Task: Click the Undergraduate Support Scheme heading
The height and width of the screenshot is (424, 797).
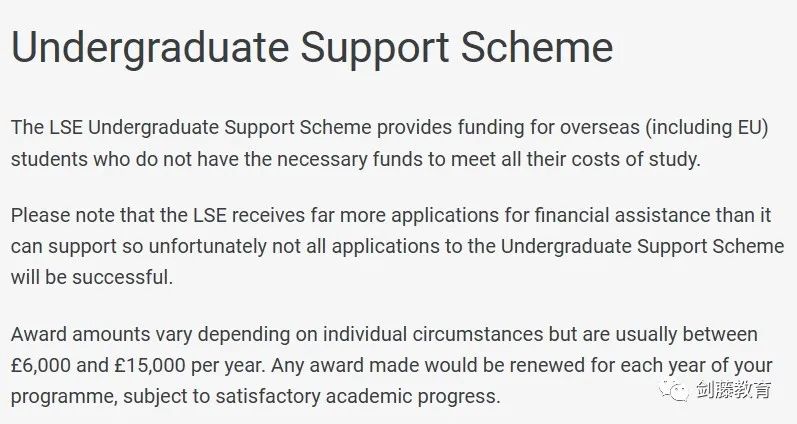Action: pyautogui.click(x=312, y=48)
